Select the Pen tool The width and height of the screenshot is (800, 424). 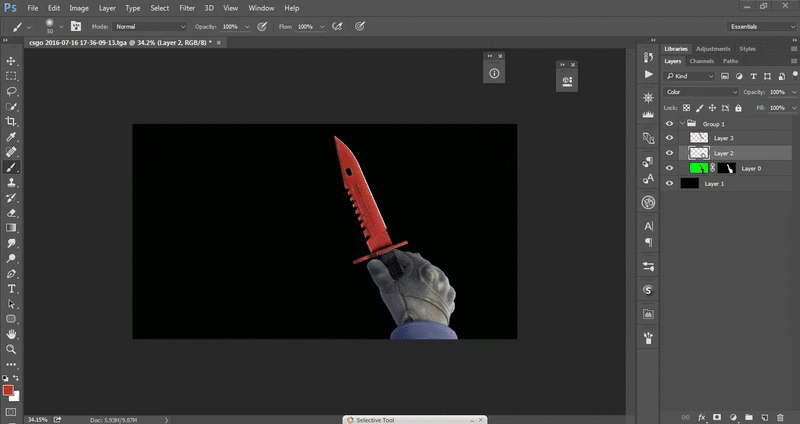(11, 273)
